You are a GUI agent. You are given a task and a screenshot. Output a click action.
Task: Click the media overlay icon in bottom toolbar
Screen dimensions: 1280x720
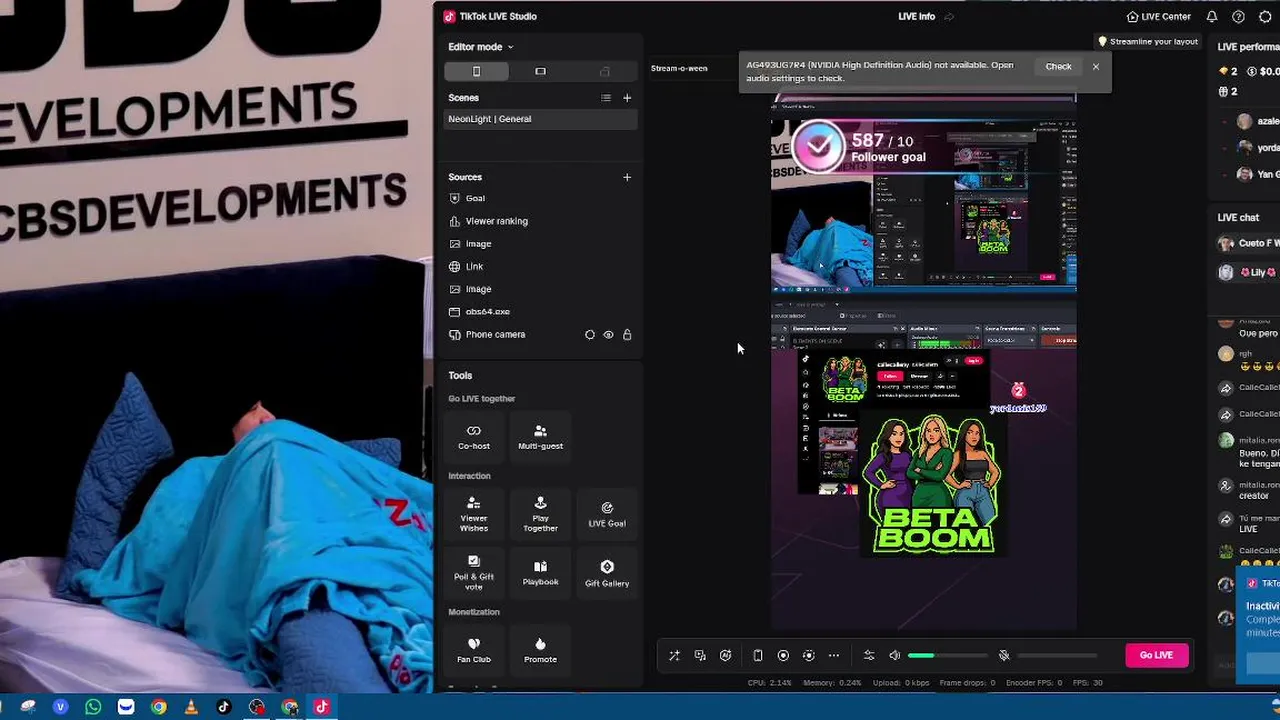click(x=700, y=656)
